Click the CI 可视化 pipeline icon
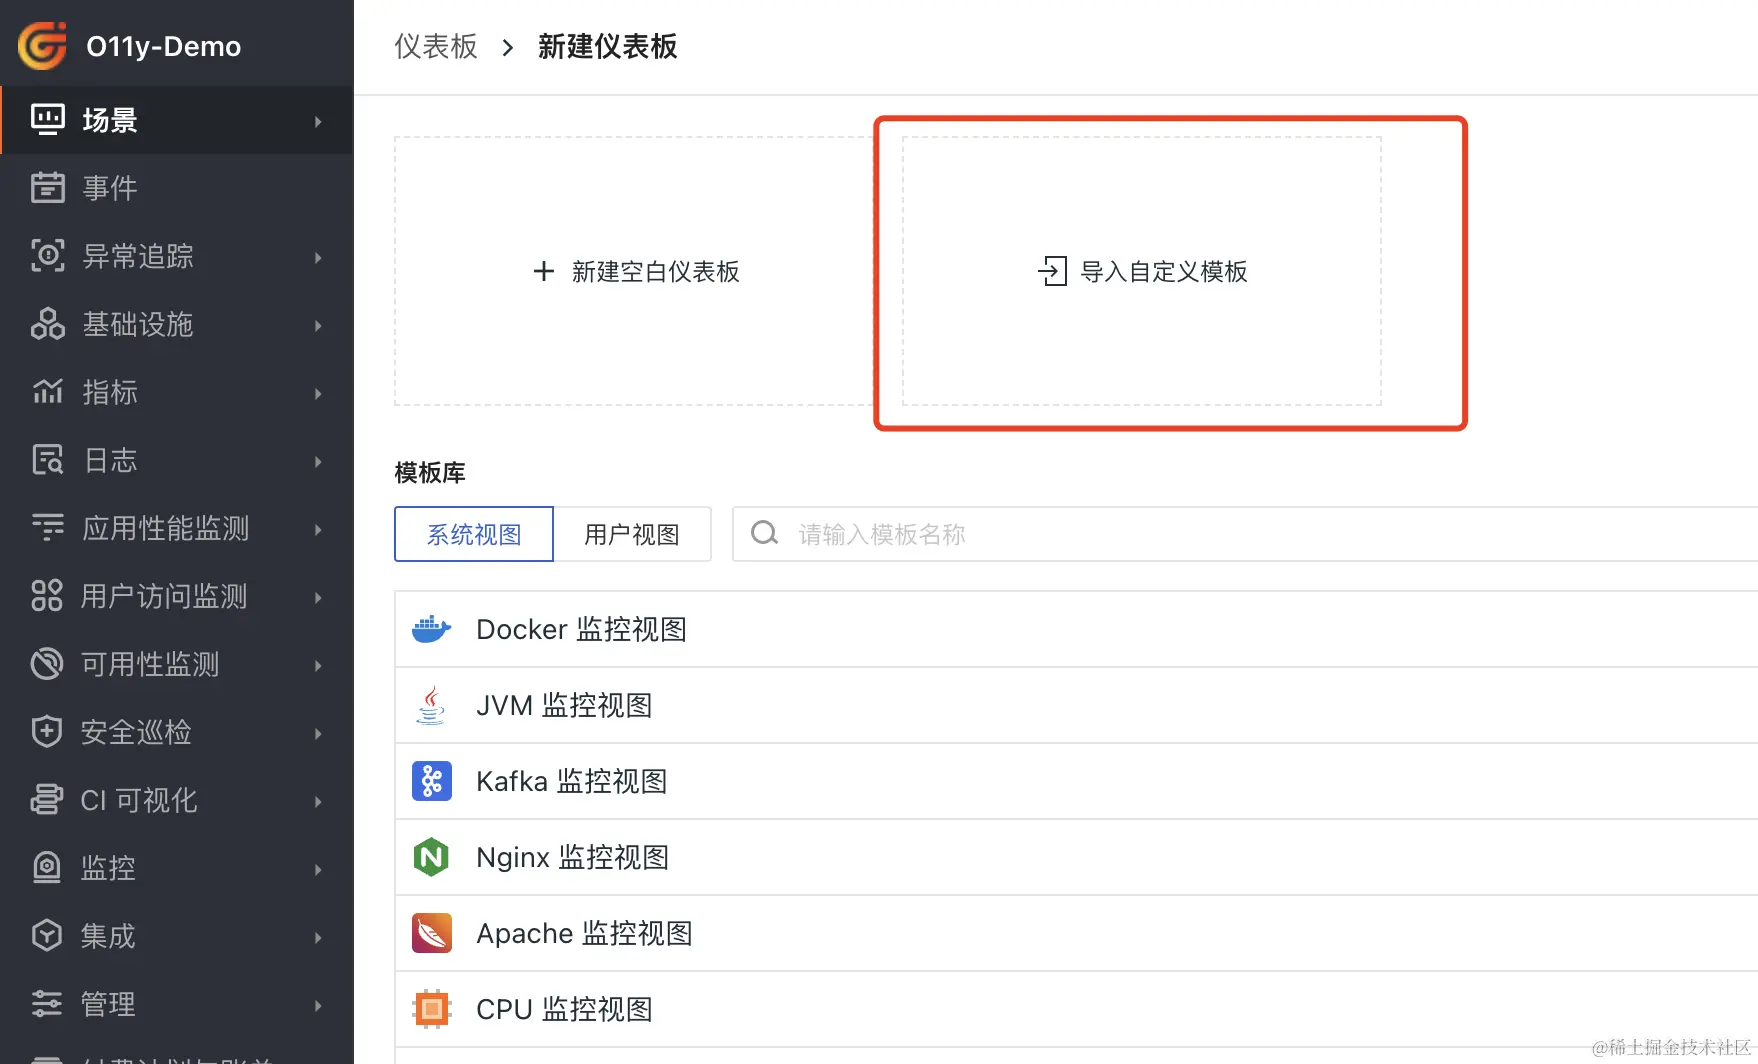This screenshot has height=1064, width=1758. [47, 800]
